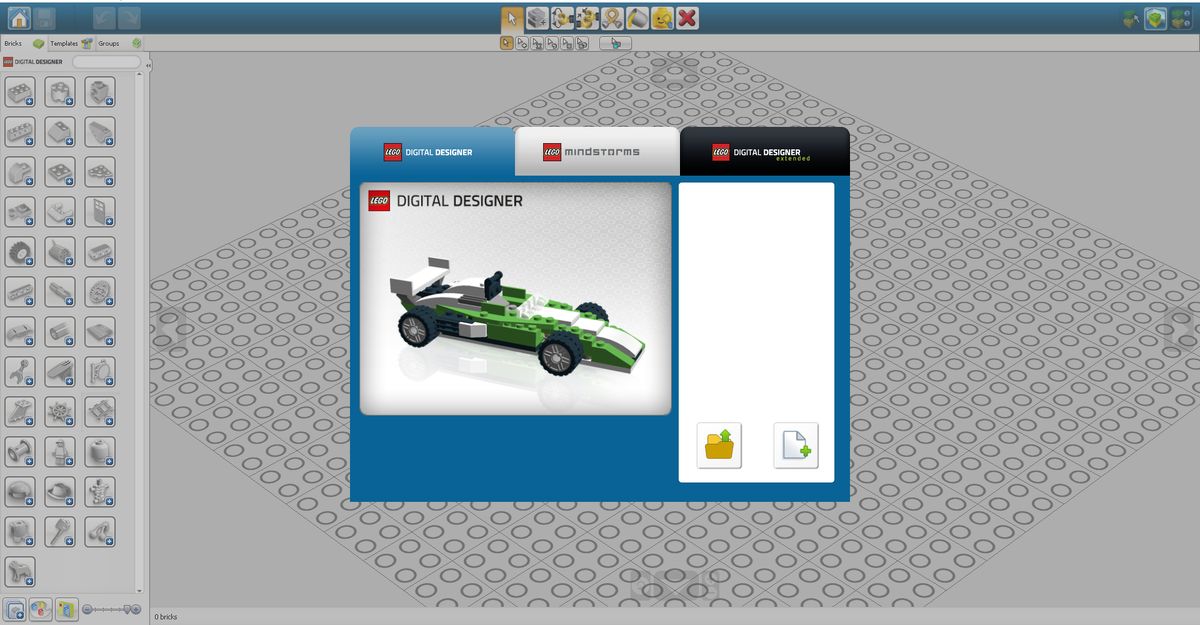Open the wrench tools category

click(20, 372)
